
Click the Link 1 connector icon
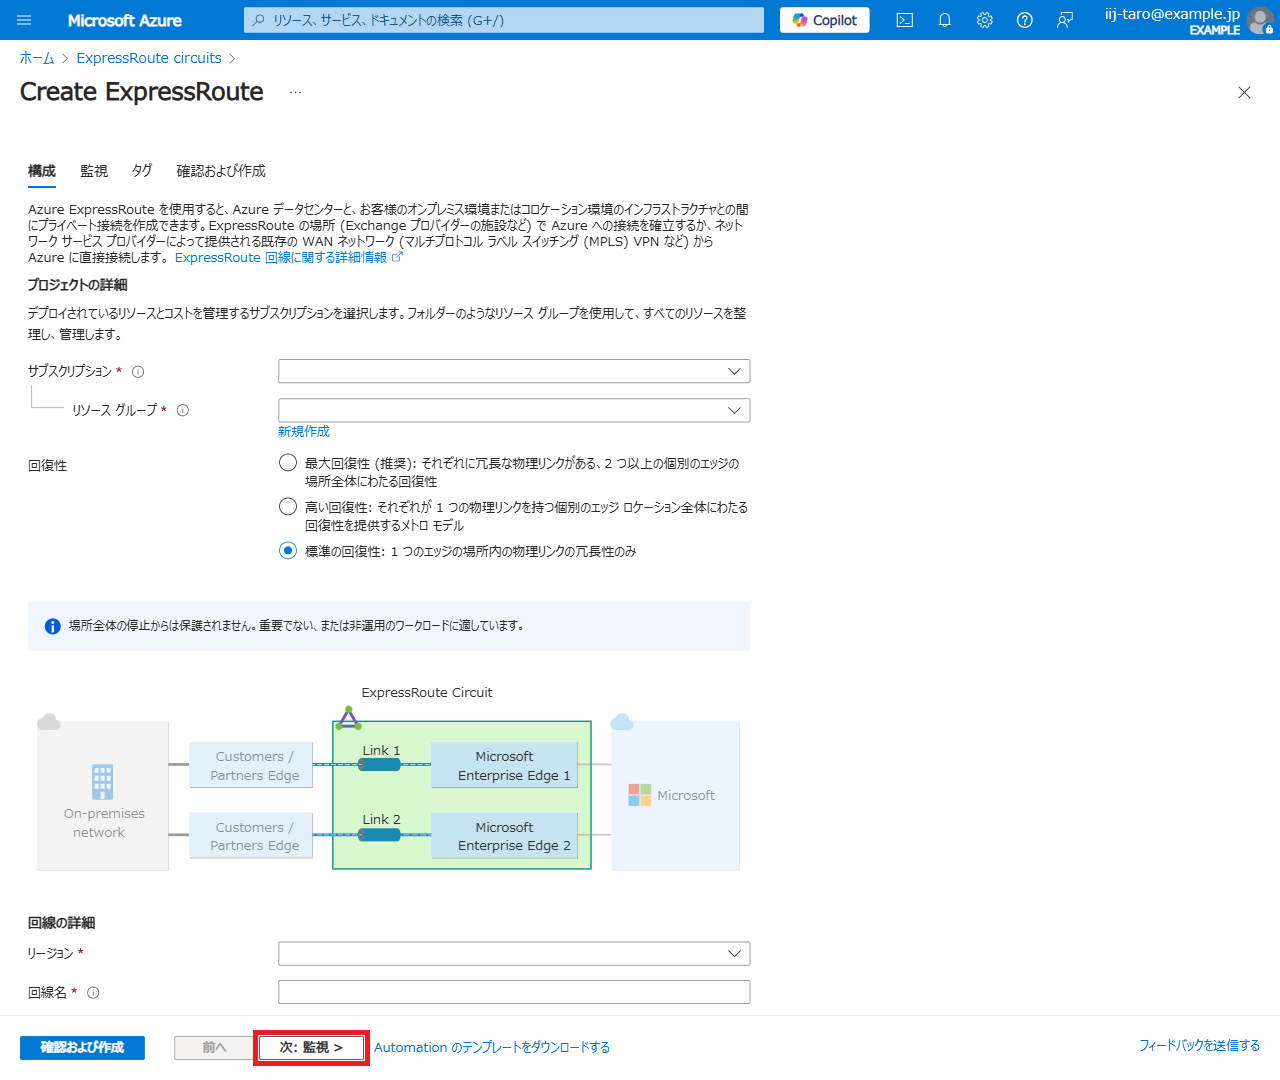380,764
